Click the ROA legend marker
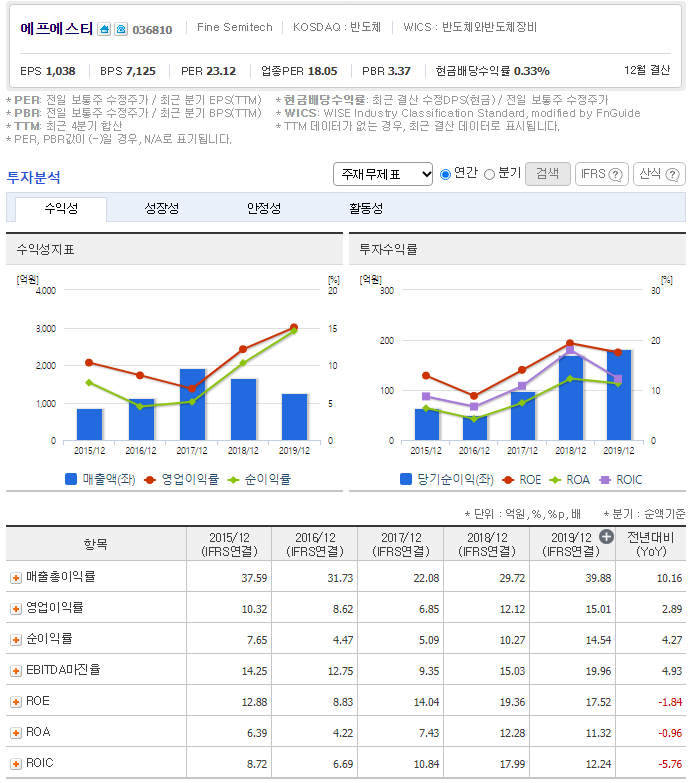This screenshot has height=783, width=689. coord(555,480)
